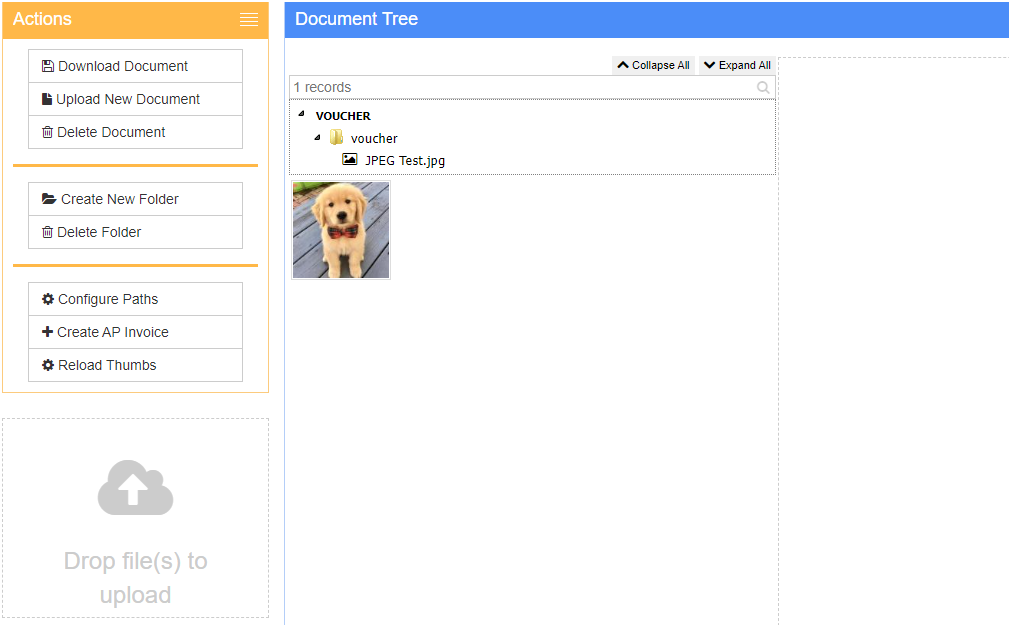Click the Delete Folder button

point(135,232)
